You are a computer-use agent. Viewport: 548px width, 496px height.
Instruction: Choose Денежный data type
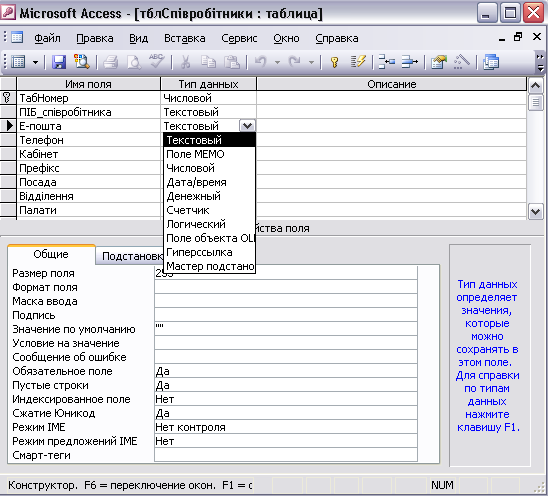[x=209, y=196]
